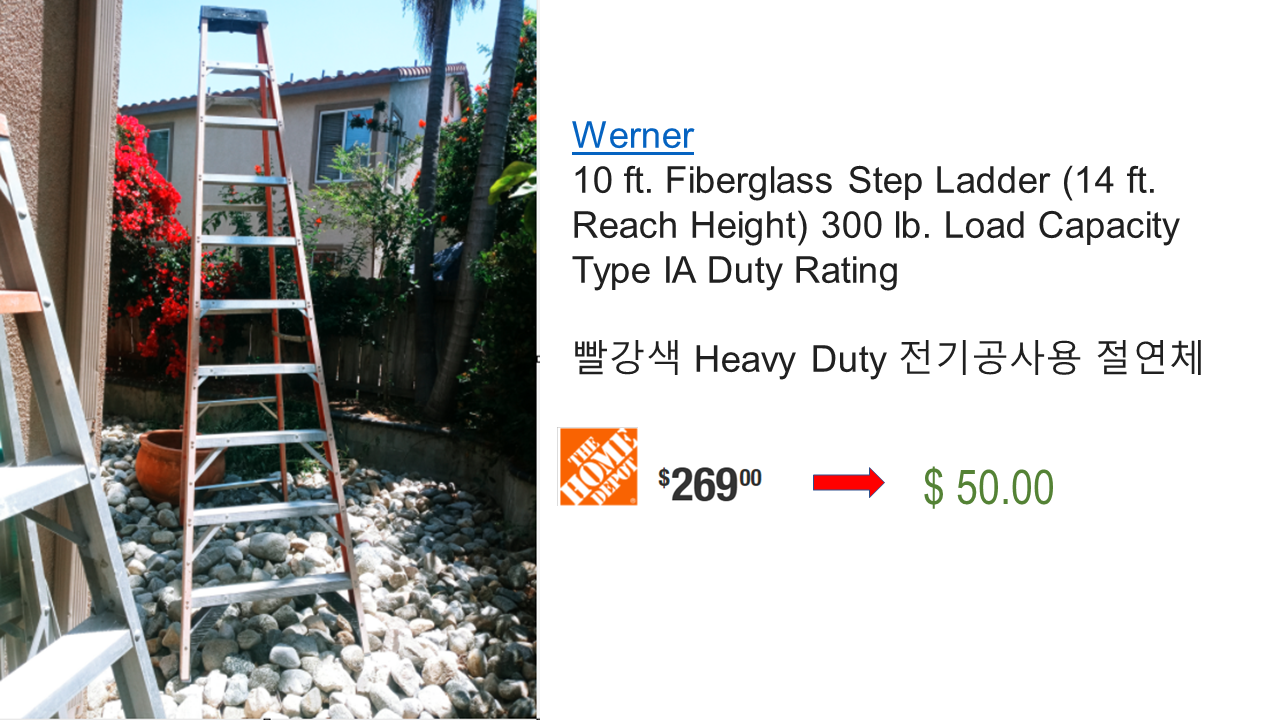Click the "Reach Height) 300 lb. Load Capacity" line

(876, 226)
